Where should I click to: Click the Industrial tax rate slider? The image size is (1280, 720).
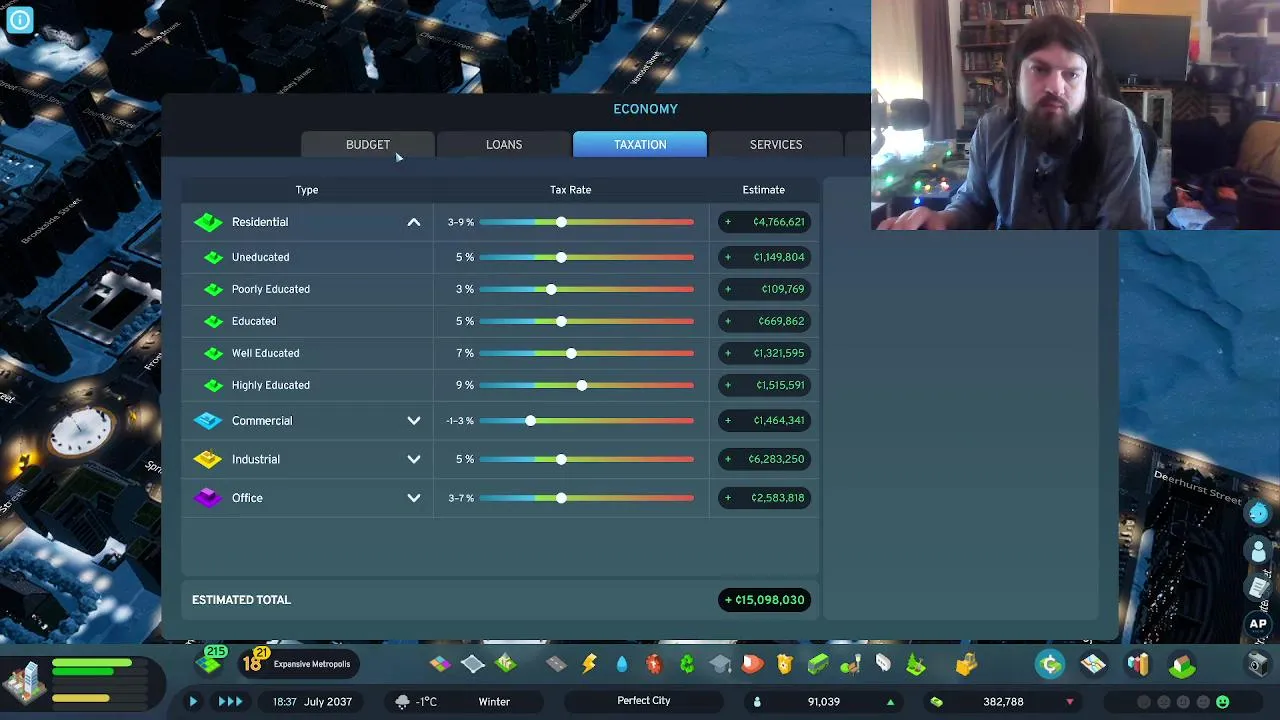(587, 459)
